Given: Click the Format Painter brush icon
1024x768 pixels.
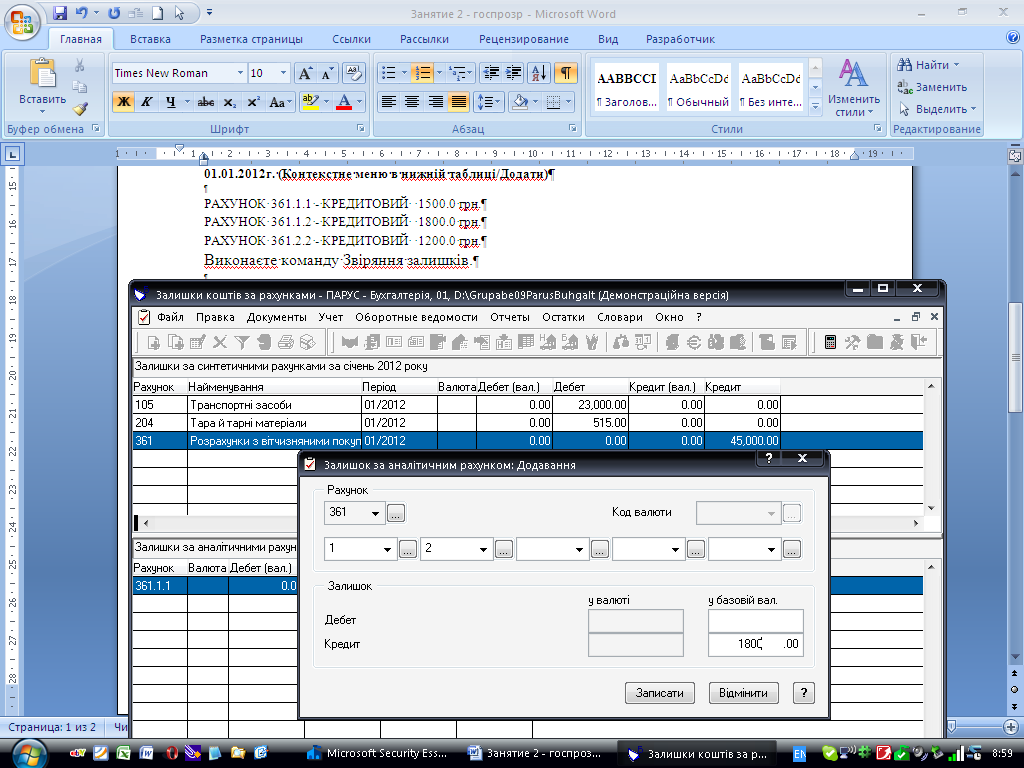Looking at the screenshot, I should point(80,108).
